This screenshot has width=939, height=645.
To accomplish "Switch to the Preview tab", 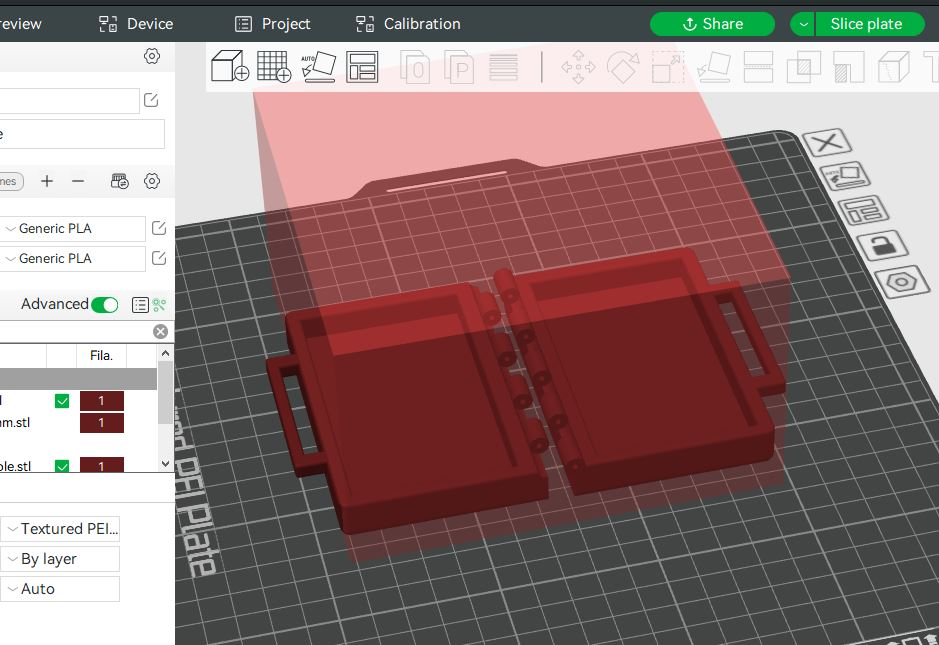I will (21, 24).
